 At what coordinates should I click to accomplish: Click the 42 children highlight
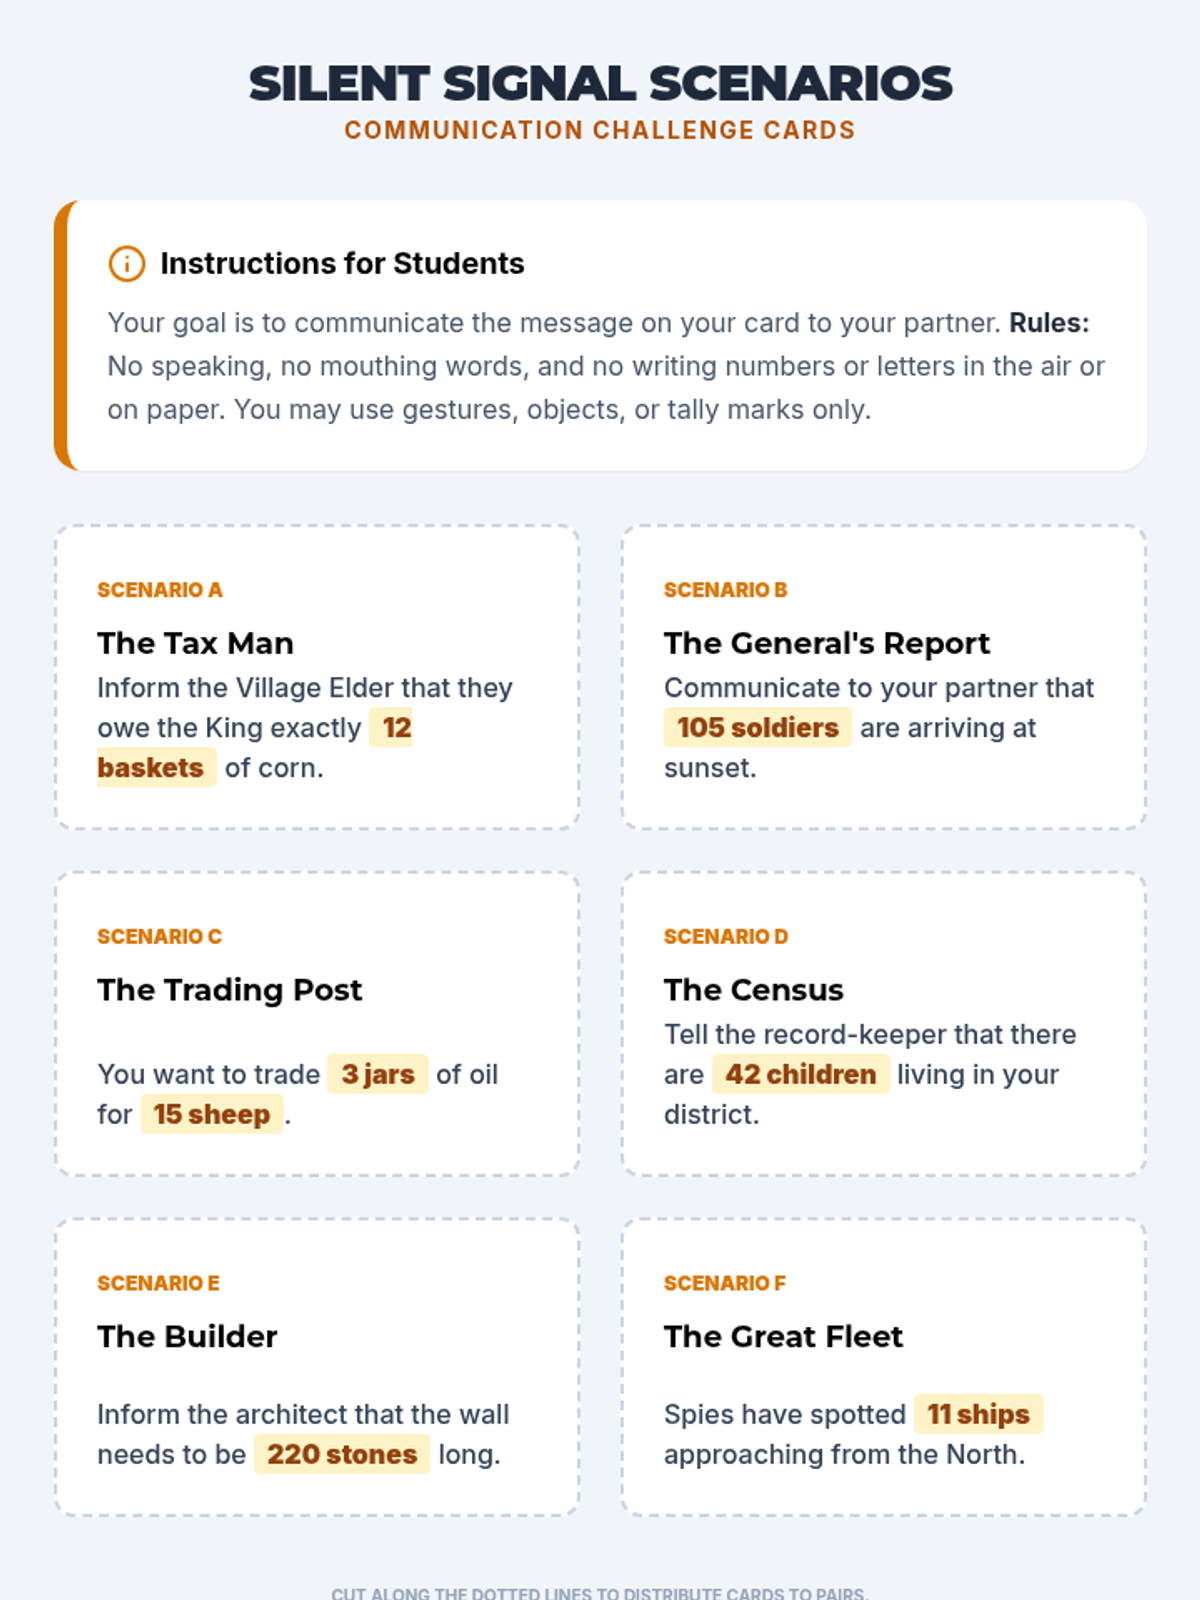coord(801,1074)
